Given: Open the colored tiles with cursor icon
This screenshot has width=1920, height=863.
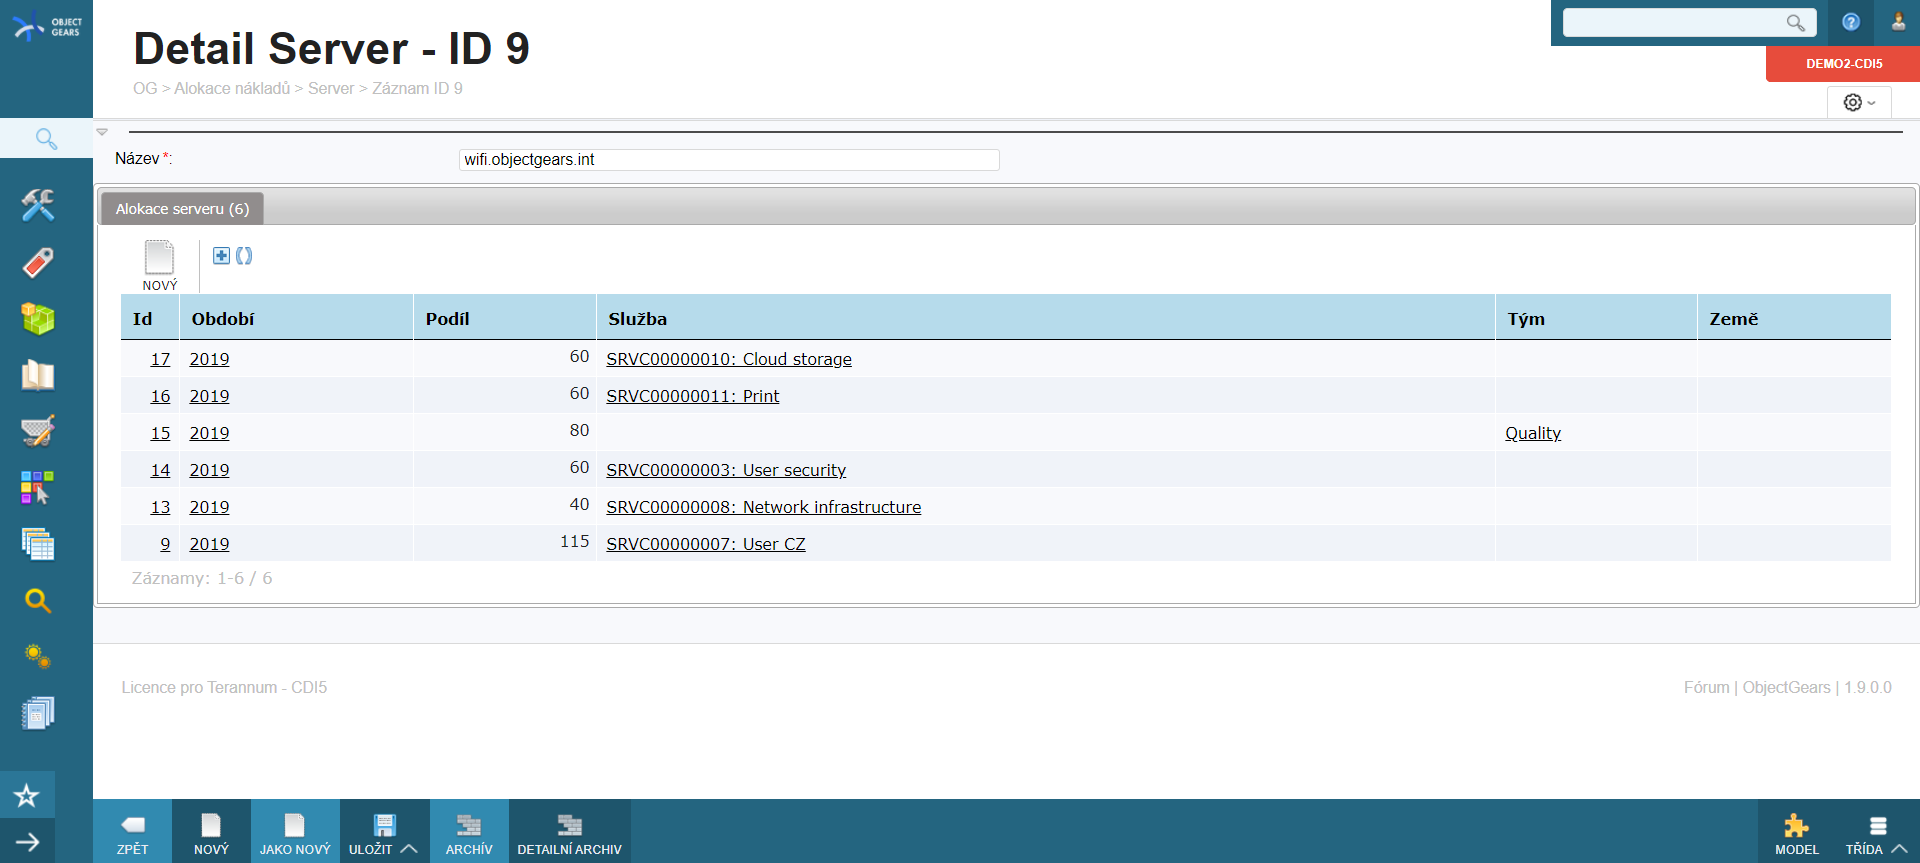Looking at the screenshot, I should 38,488.
